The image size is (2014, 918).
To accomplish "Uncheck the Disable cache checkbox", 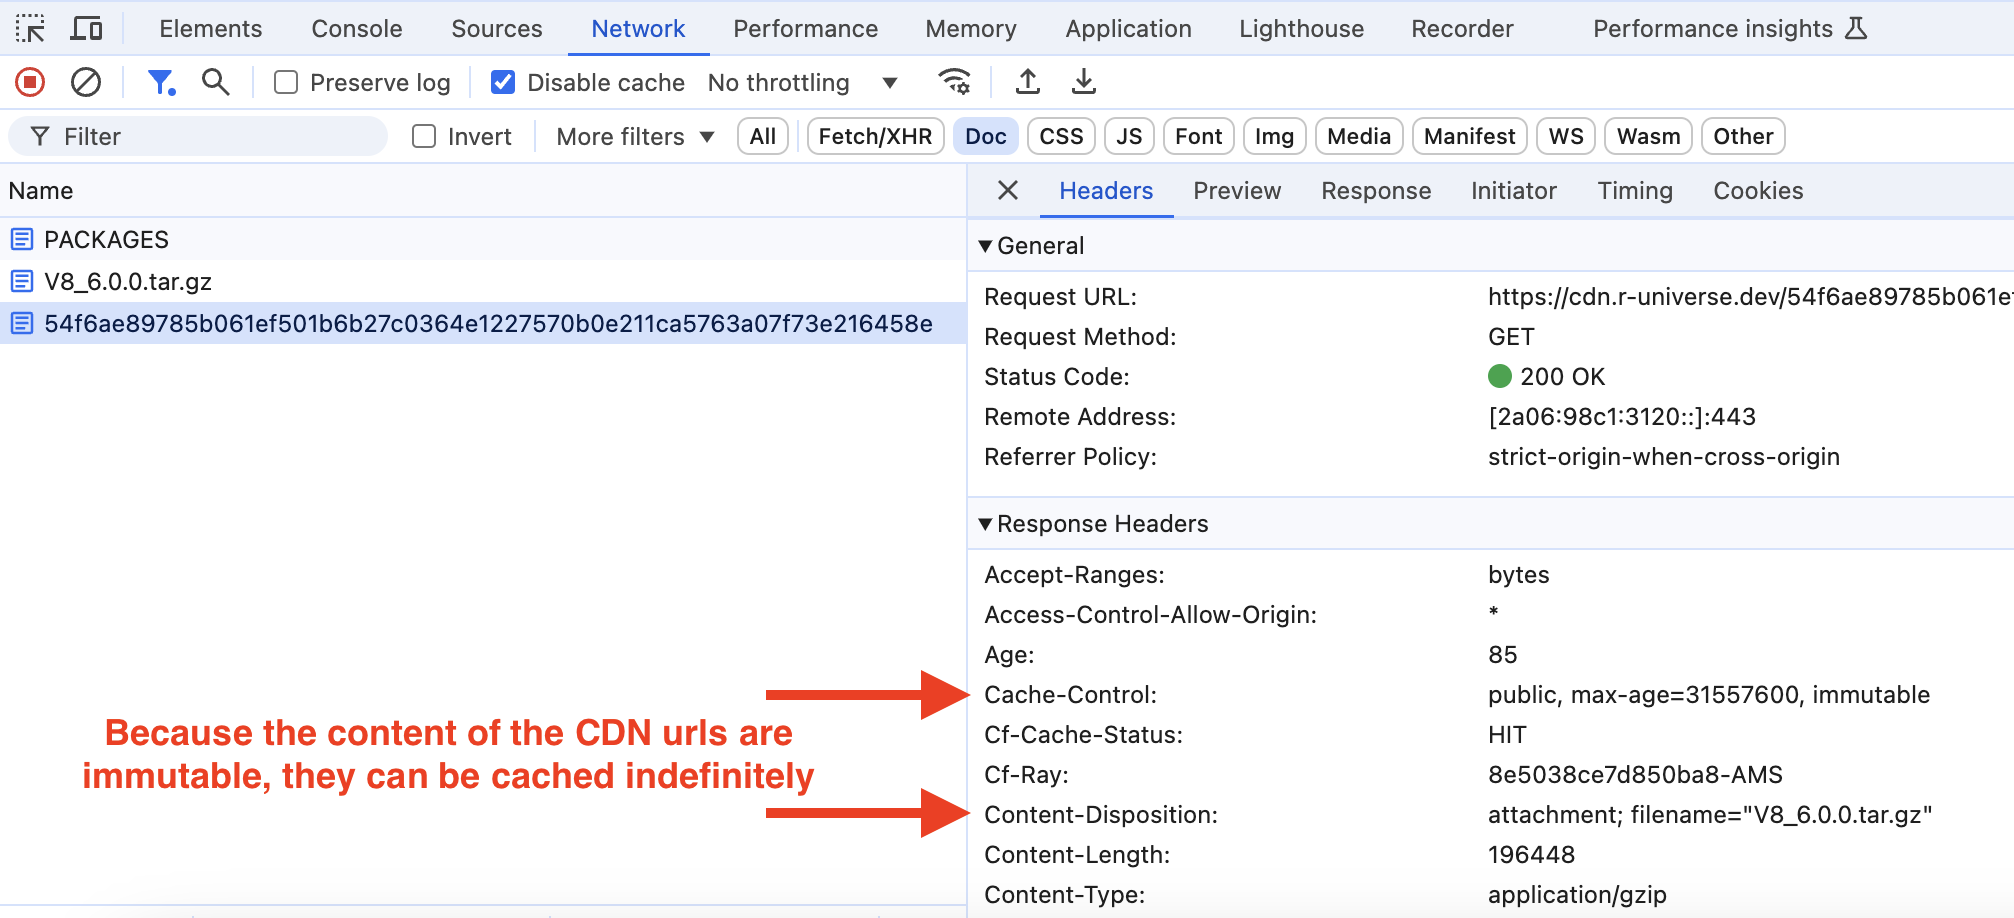I will click(503, 82).
